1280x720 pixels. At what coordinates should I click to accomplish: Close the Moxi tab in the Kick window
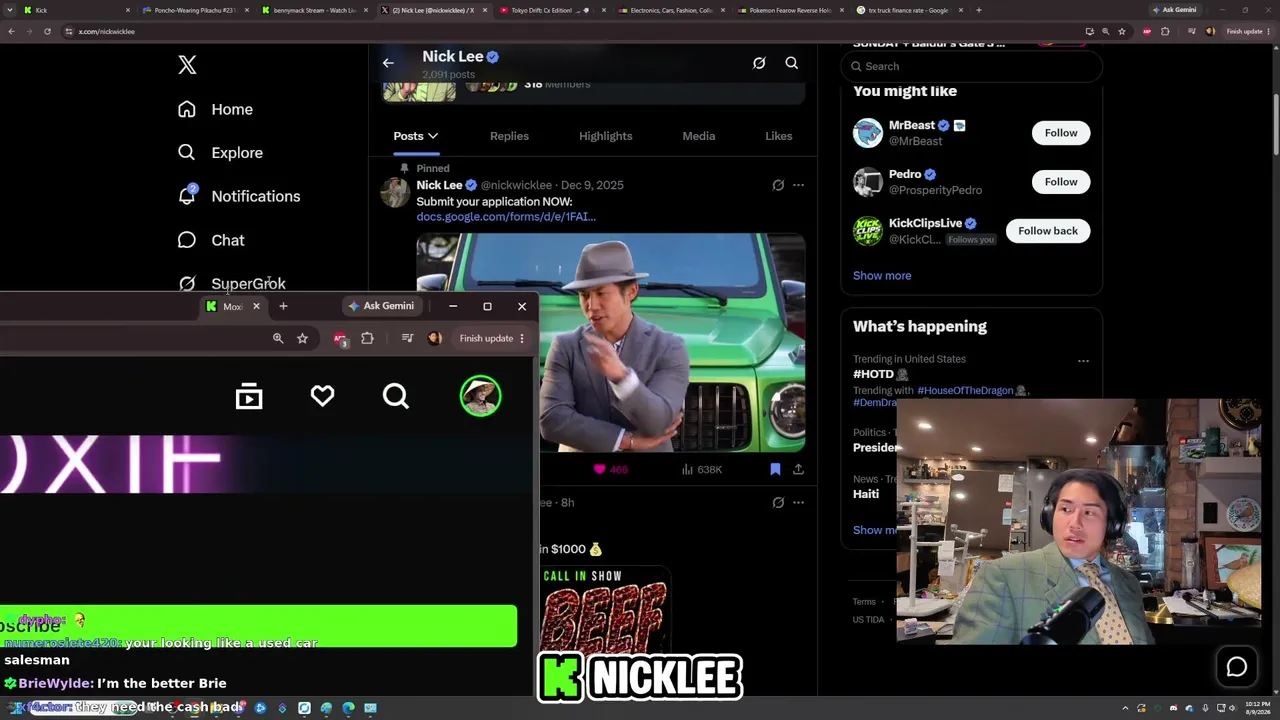(256, 306)
